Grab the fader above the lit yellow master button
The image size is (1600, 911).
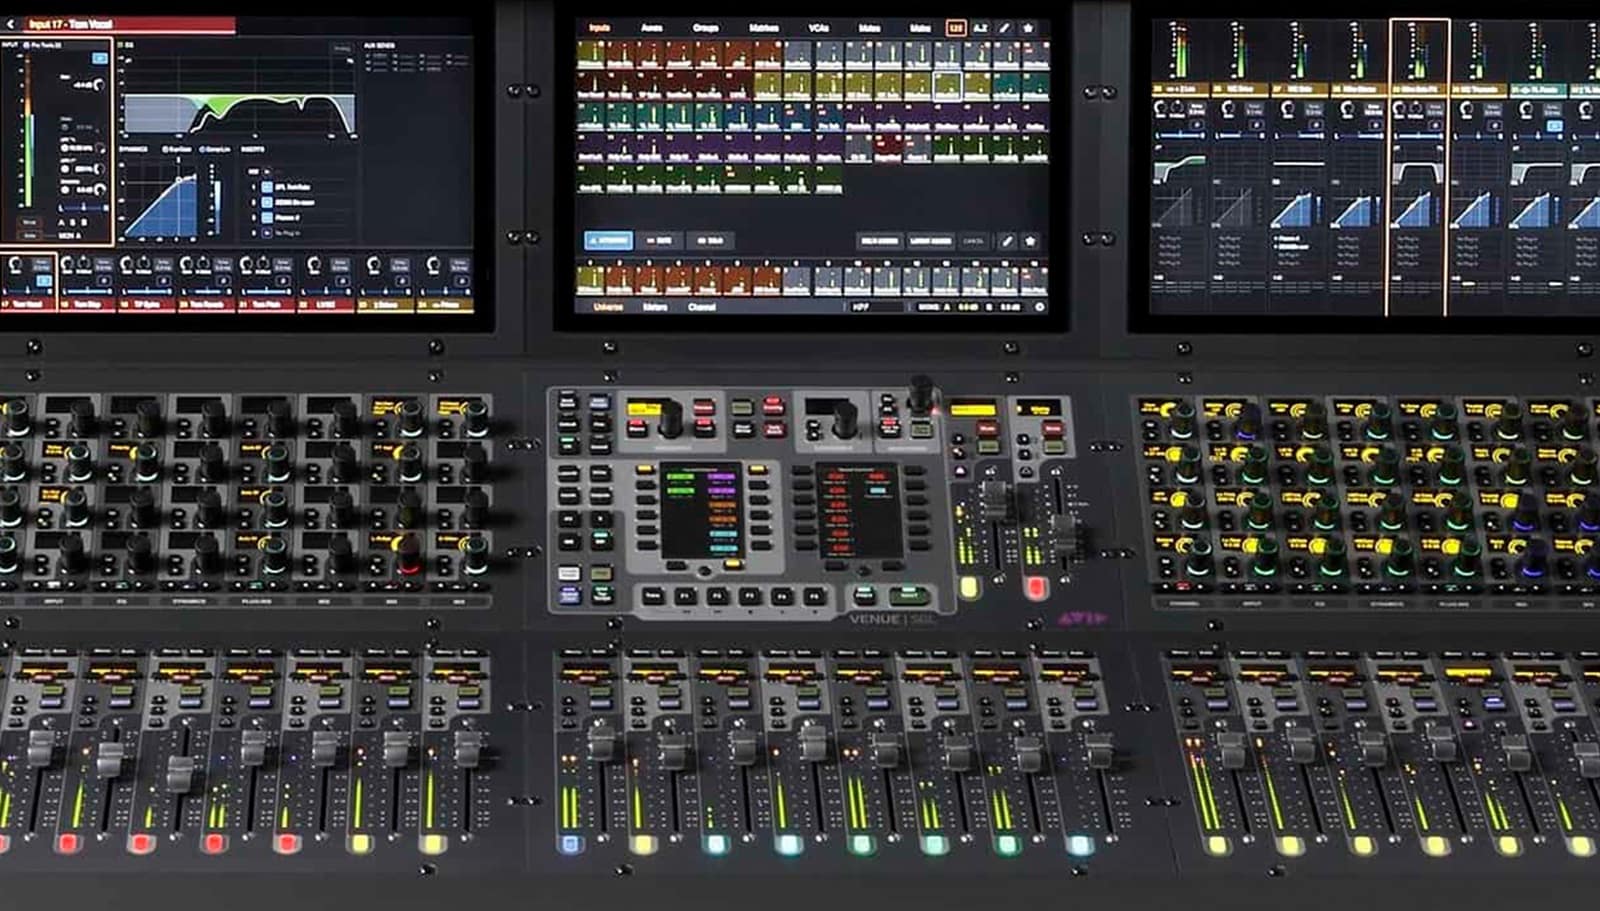click(x=994, y=500)
